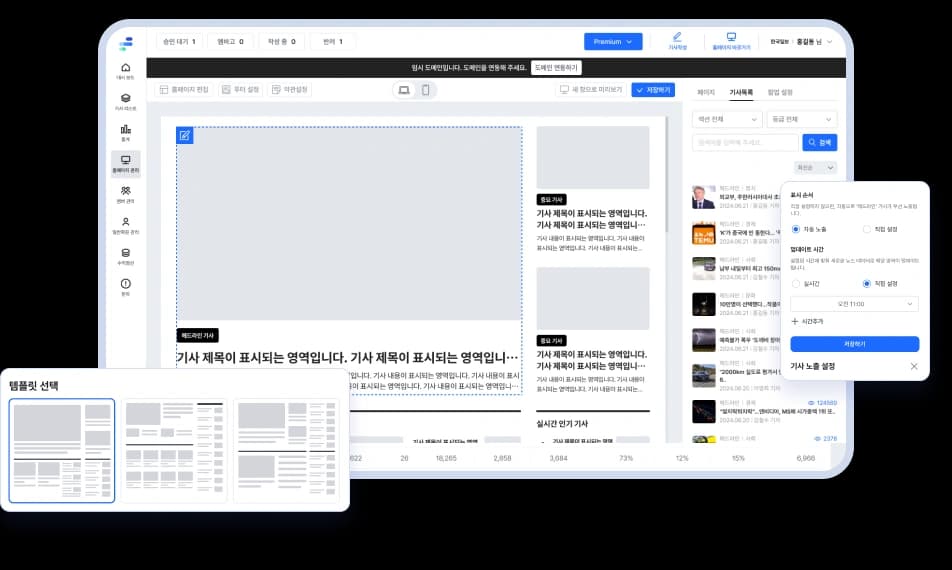
Task: Select 직접 설정 under 표시 순서
Action: click(x=867, y=229)
